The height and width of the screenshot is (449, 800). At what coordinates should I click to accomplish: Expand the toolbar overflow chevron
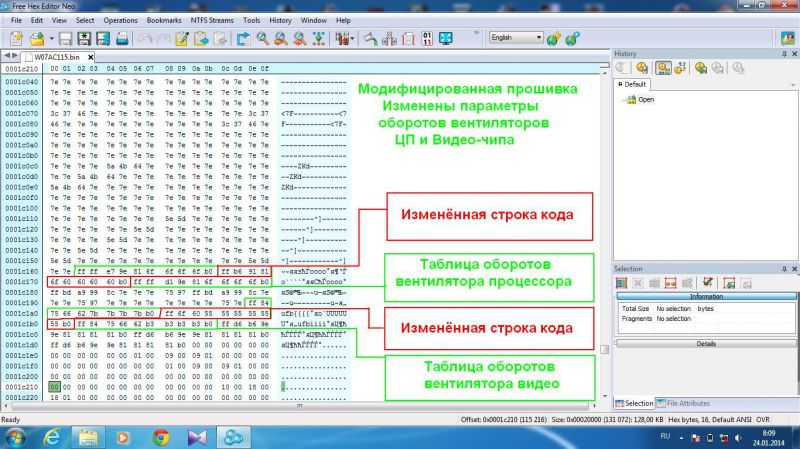(x=477, y=33)
